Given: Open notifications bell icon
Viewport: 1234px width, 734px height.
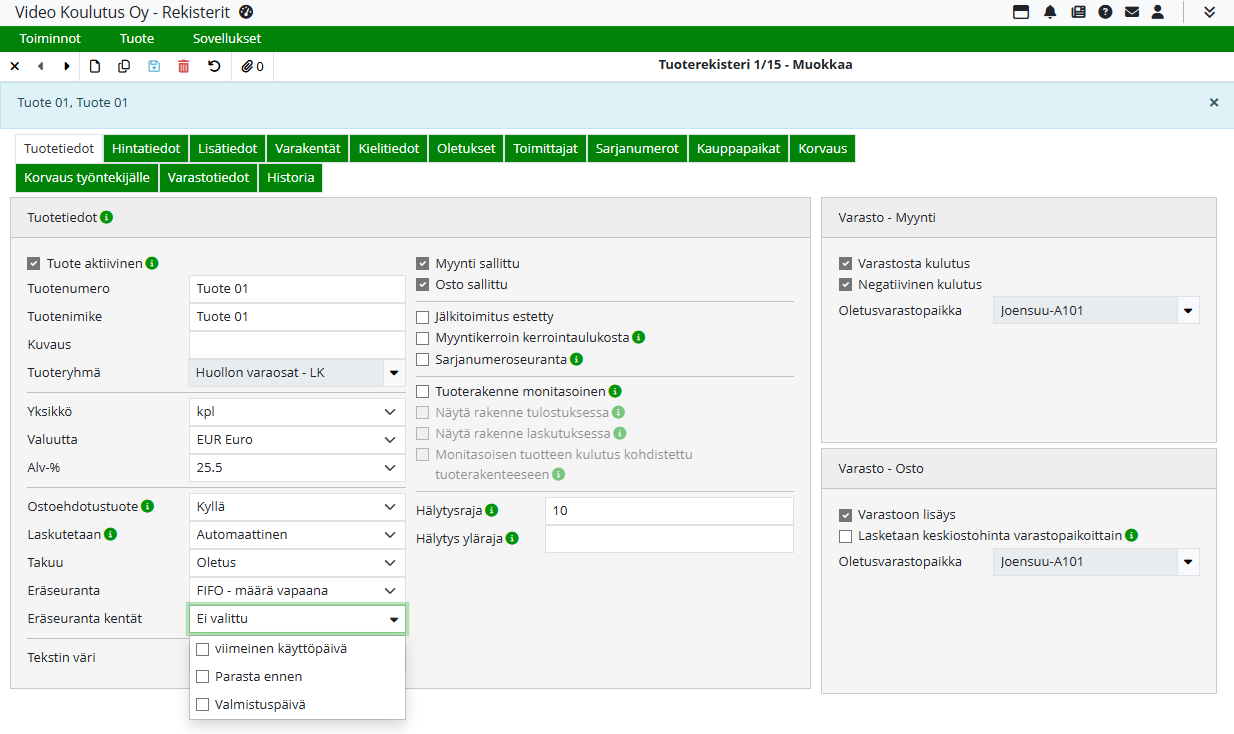Looking at the screenshot, I should coord(1050,12).
